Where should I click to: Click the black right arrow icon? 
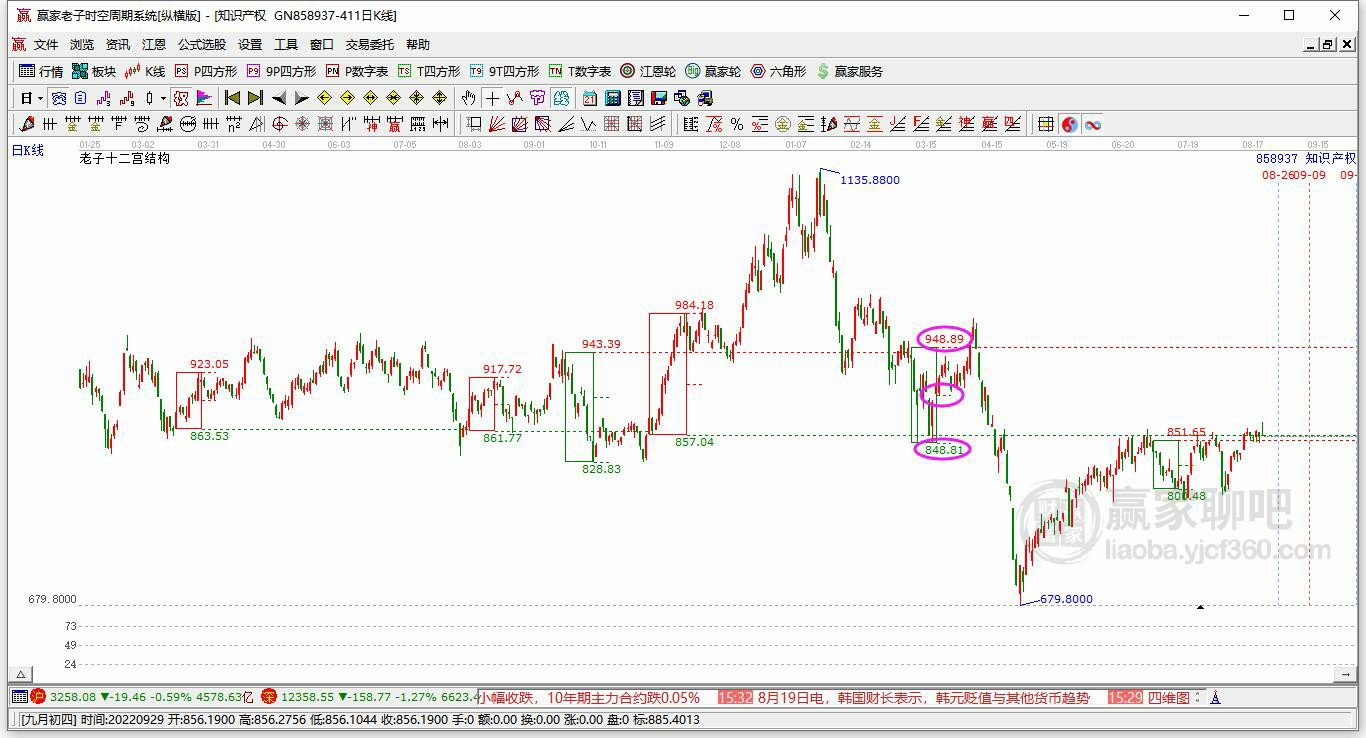302,98
